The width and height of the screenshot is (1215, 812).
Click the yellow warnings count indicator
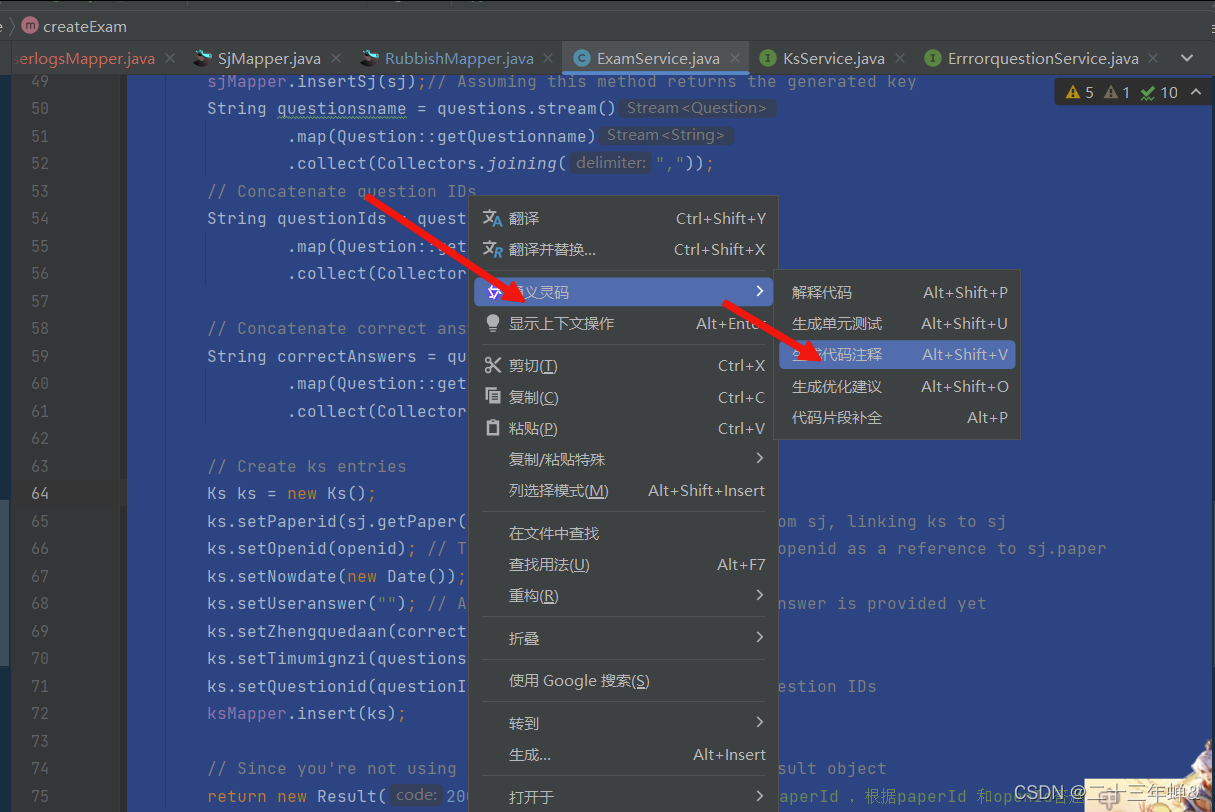click(1080, 92)
